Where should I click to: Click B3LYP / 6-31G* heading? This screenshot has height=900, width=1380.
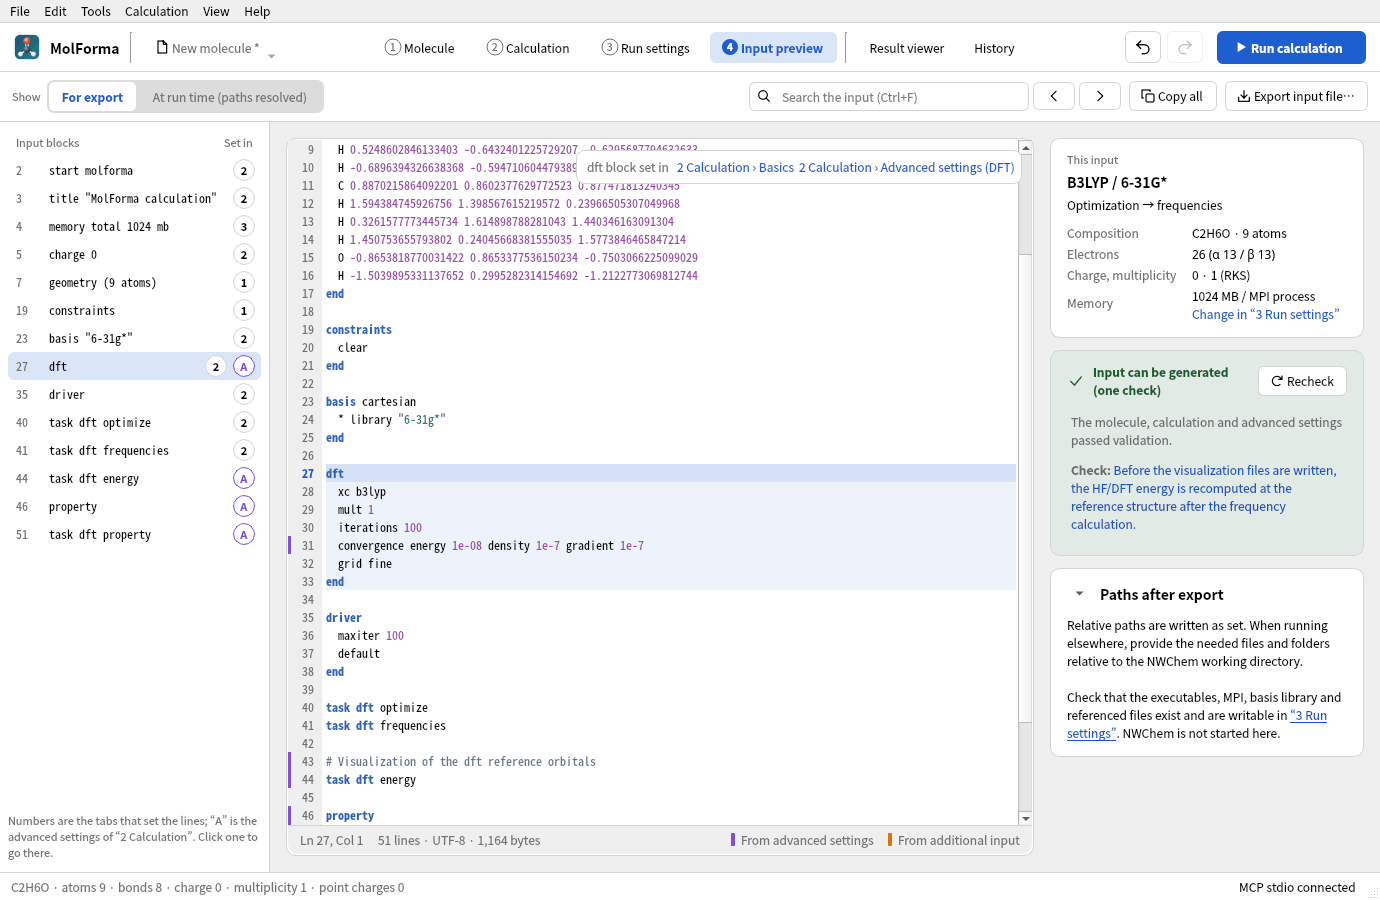[1117, 182]
